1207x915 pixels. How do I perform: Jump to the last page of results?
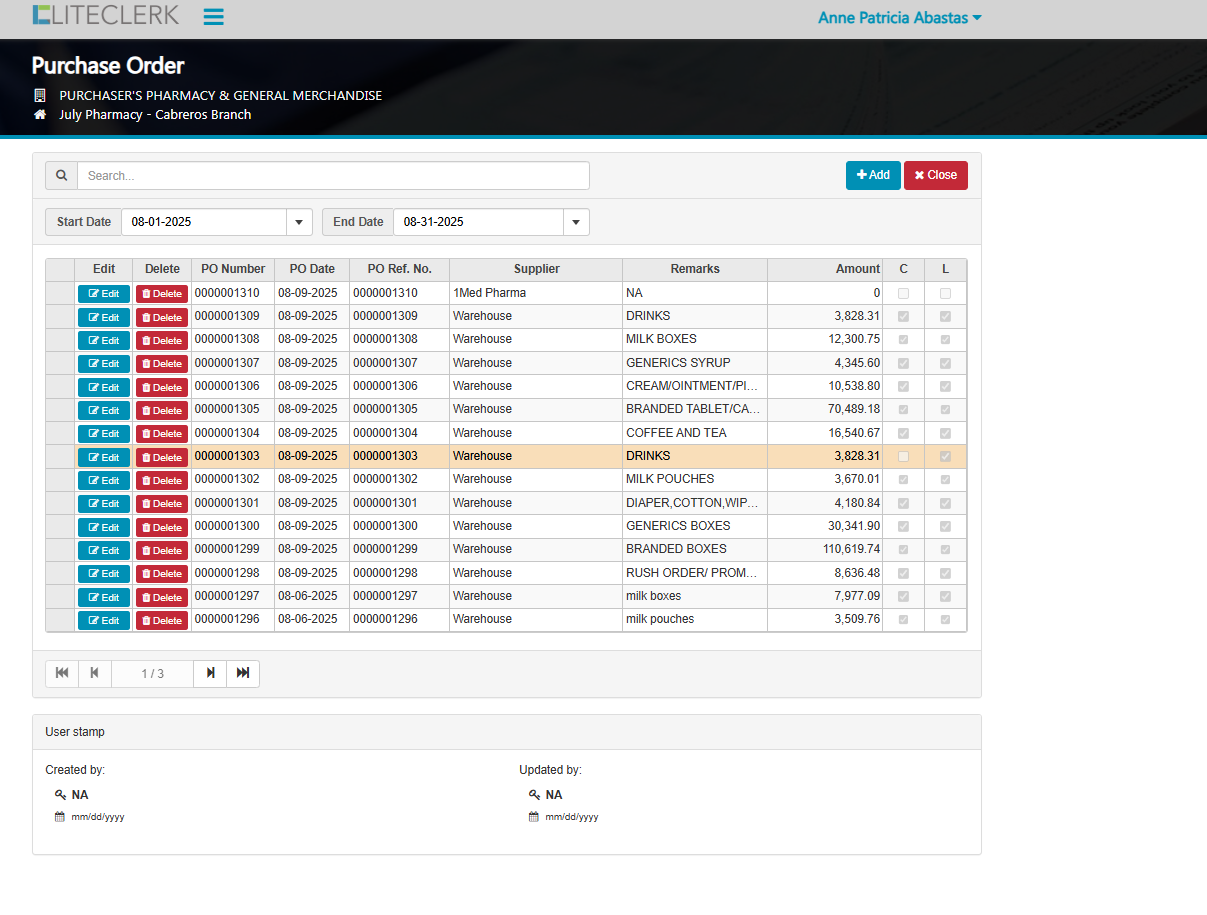(x=243, y=673)
